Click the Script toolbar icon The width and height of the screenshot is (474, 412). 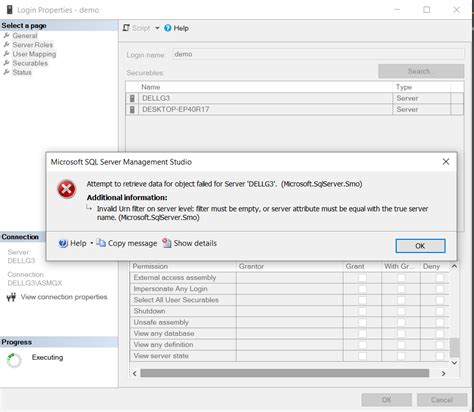point(126,28)
